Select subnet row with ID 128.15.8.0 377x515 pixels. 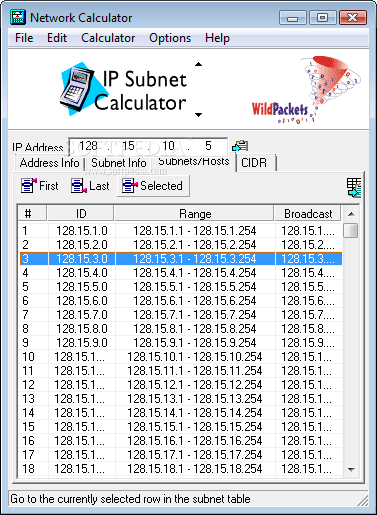181,329
